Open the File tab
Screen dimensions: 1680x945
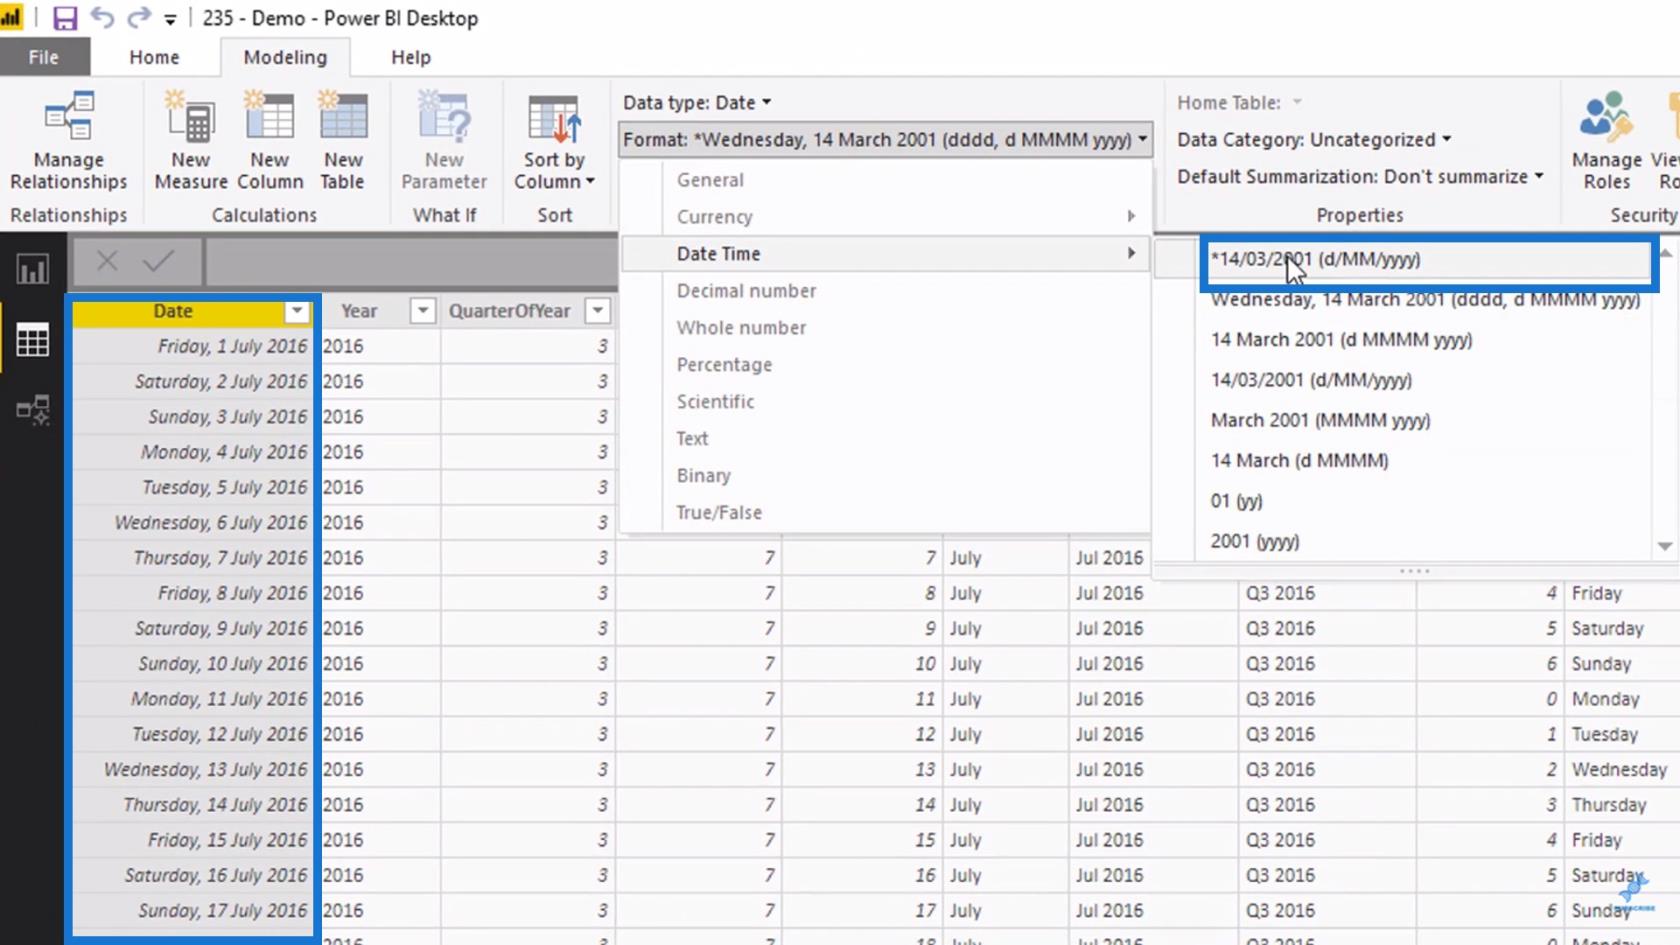coord(43,57)
